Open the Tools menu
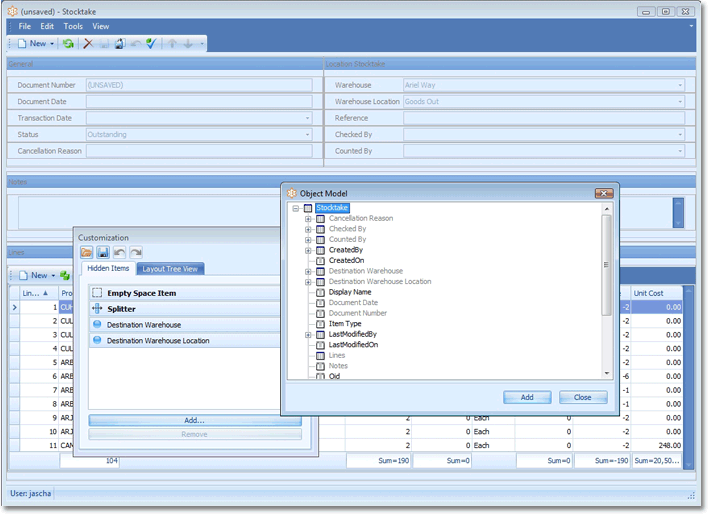This screenshot has height=515, width=709. pos(73,26)
